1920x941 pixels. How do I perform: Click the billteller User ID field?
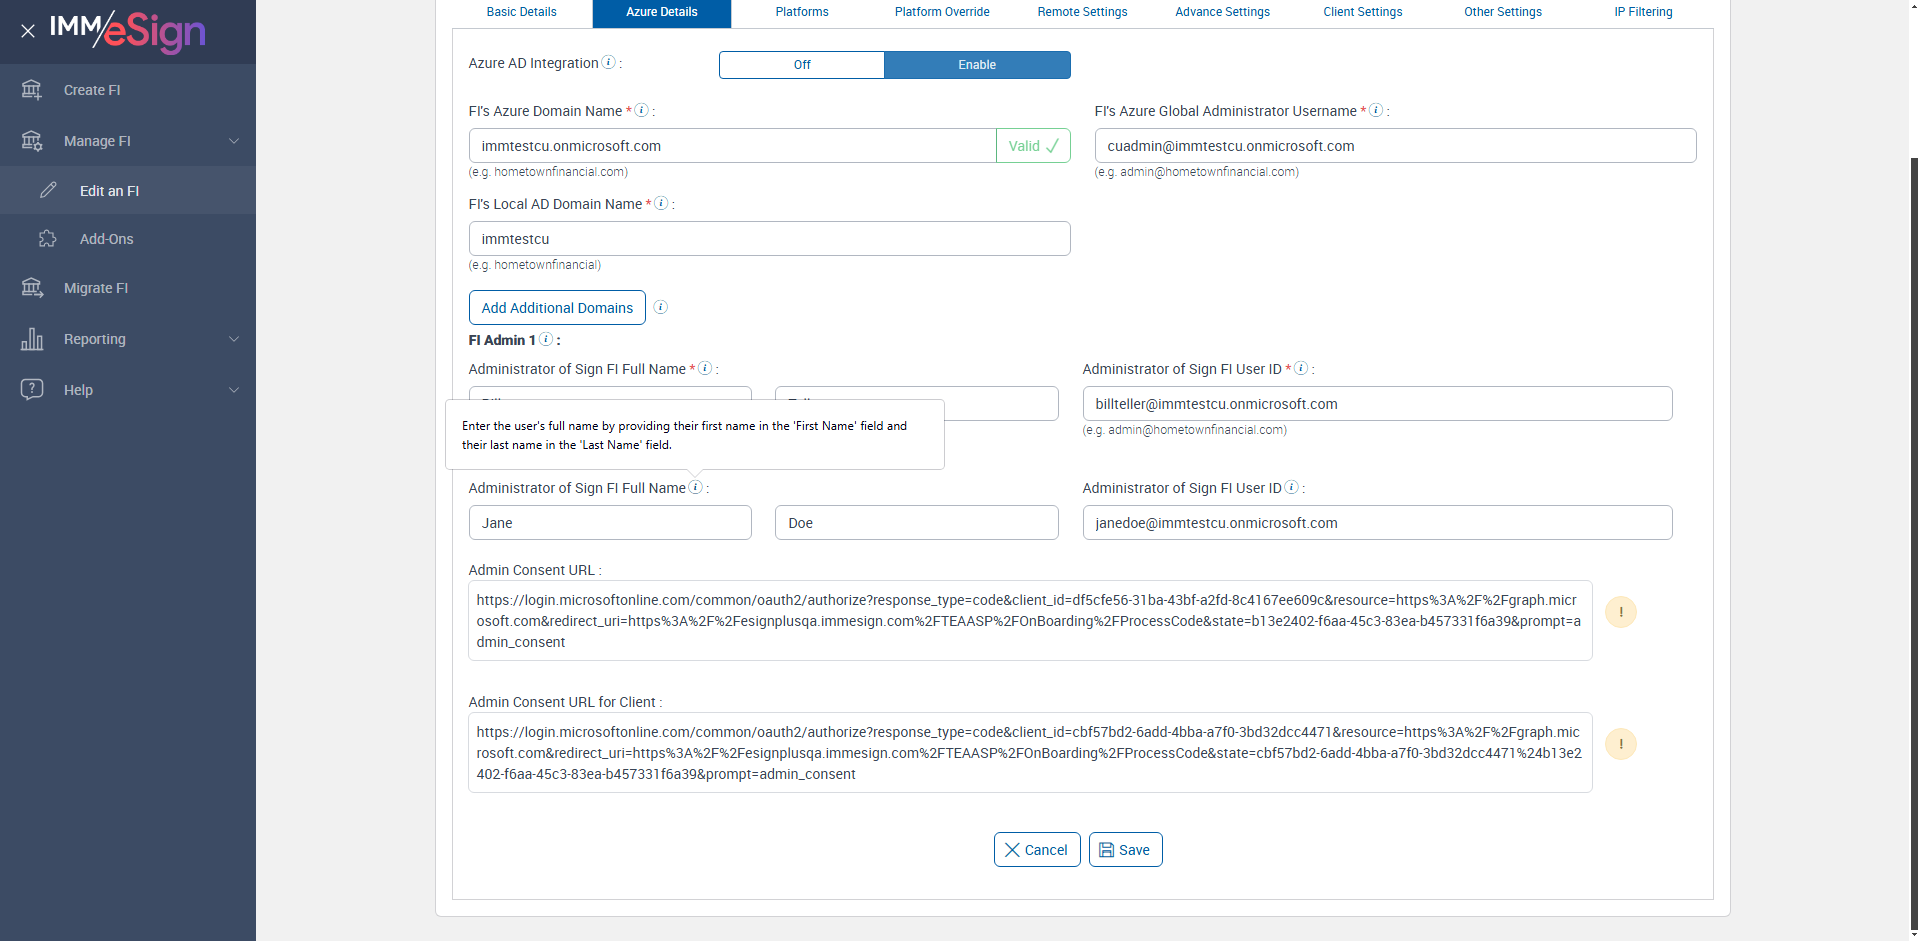tap(1377, 404)
